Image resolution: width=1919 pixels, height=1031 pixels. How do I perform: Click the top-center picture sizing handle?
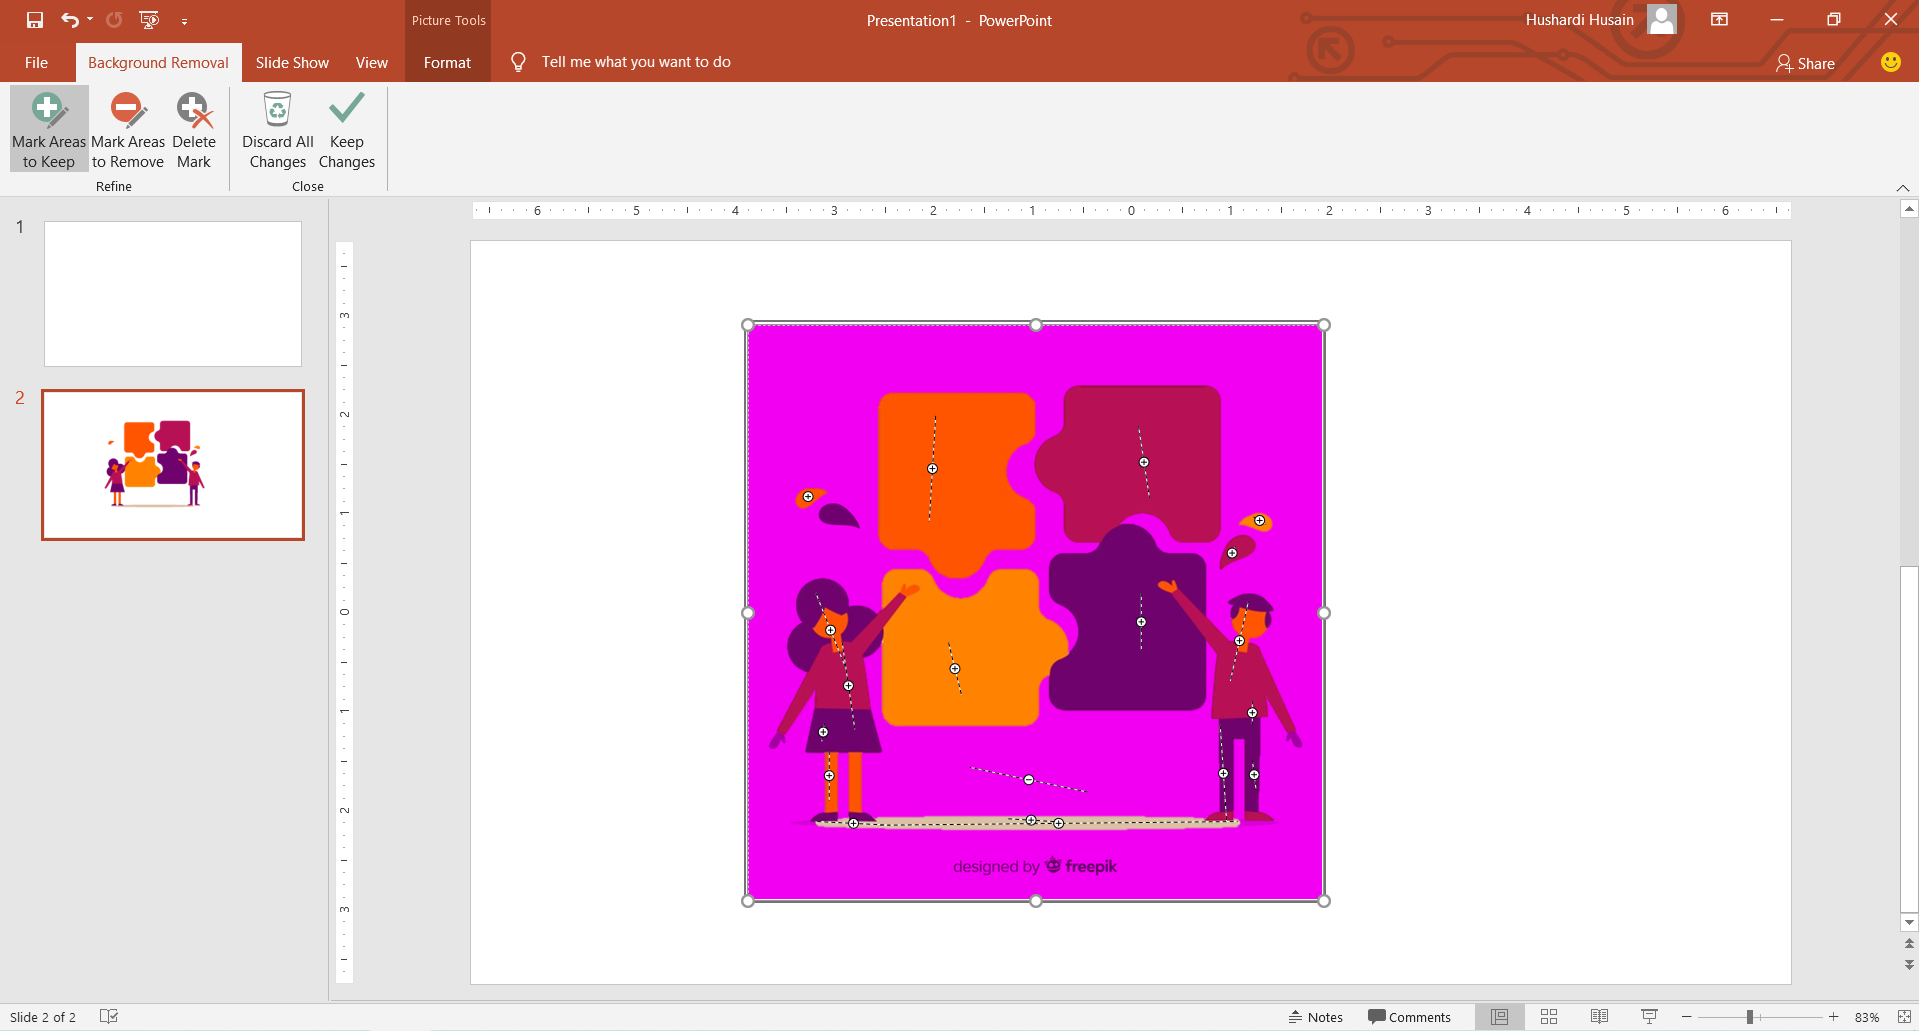coord(1036,325)
